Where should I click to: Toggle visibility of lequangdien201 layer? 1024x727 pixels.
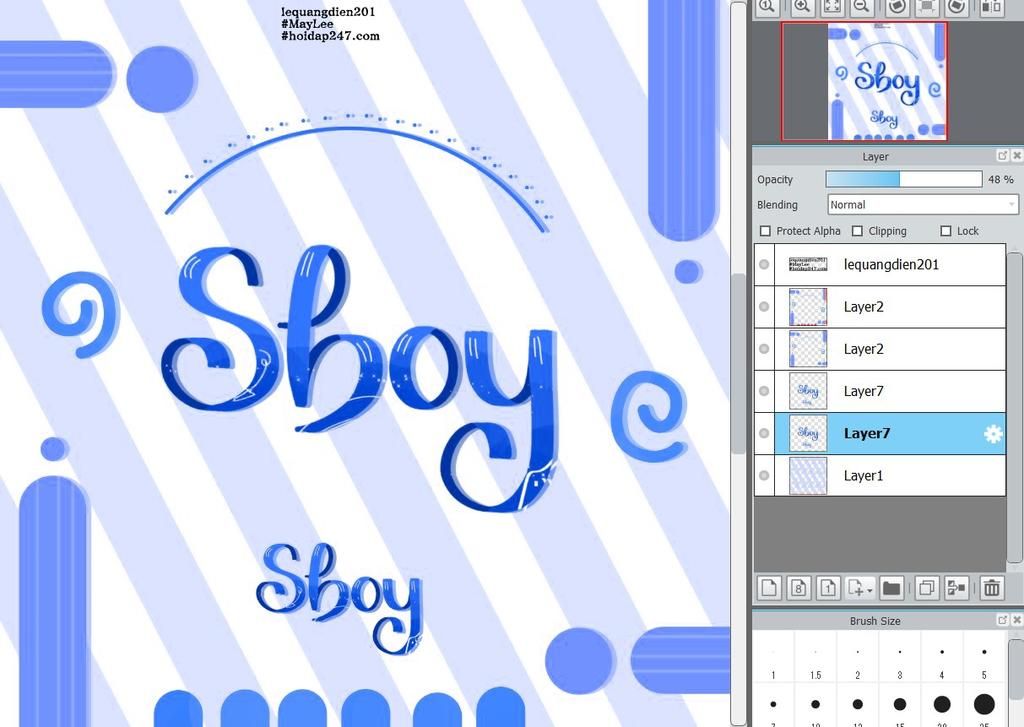pos(764,265)
